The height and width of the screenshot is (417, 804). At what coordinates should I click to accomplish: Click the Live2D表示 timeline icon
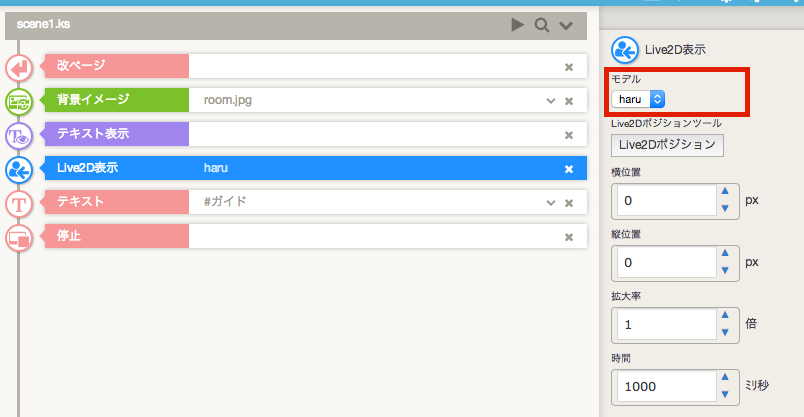click(19, 169)
